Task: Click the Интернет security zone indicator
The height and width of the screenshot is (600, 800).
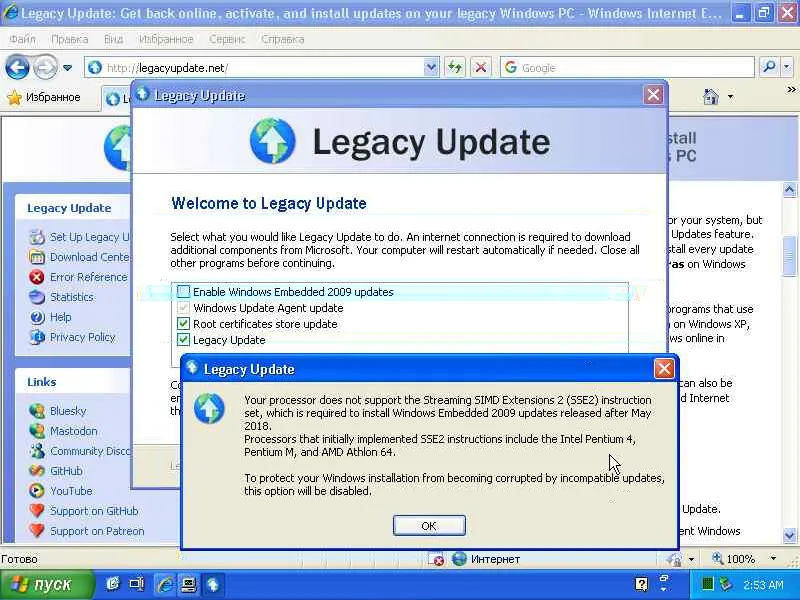Action: point(486,559)
